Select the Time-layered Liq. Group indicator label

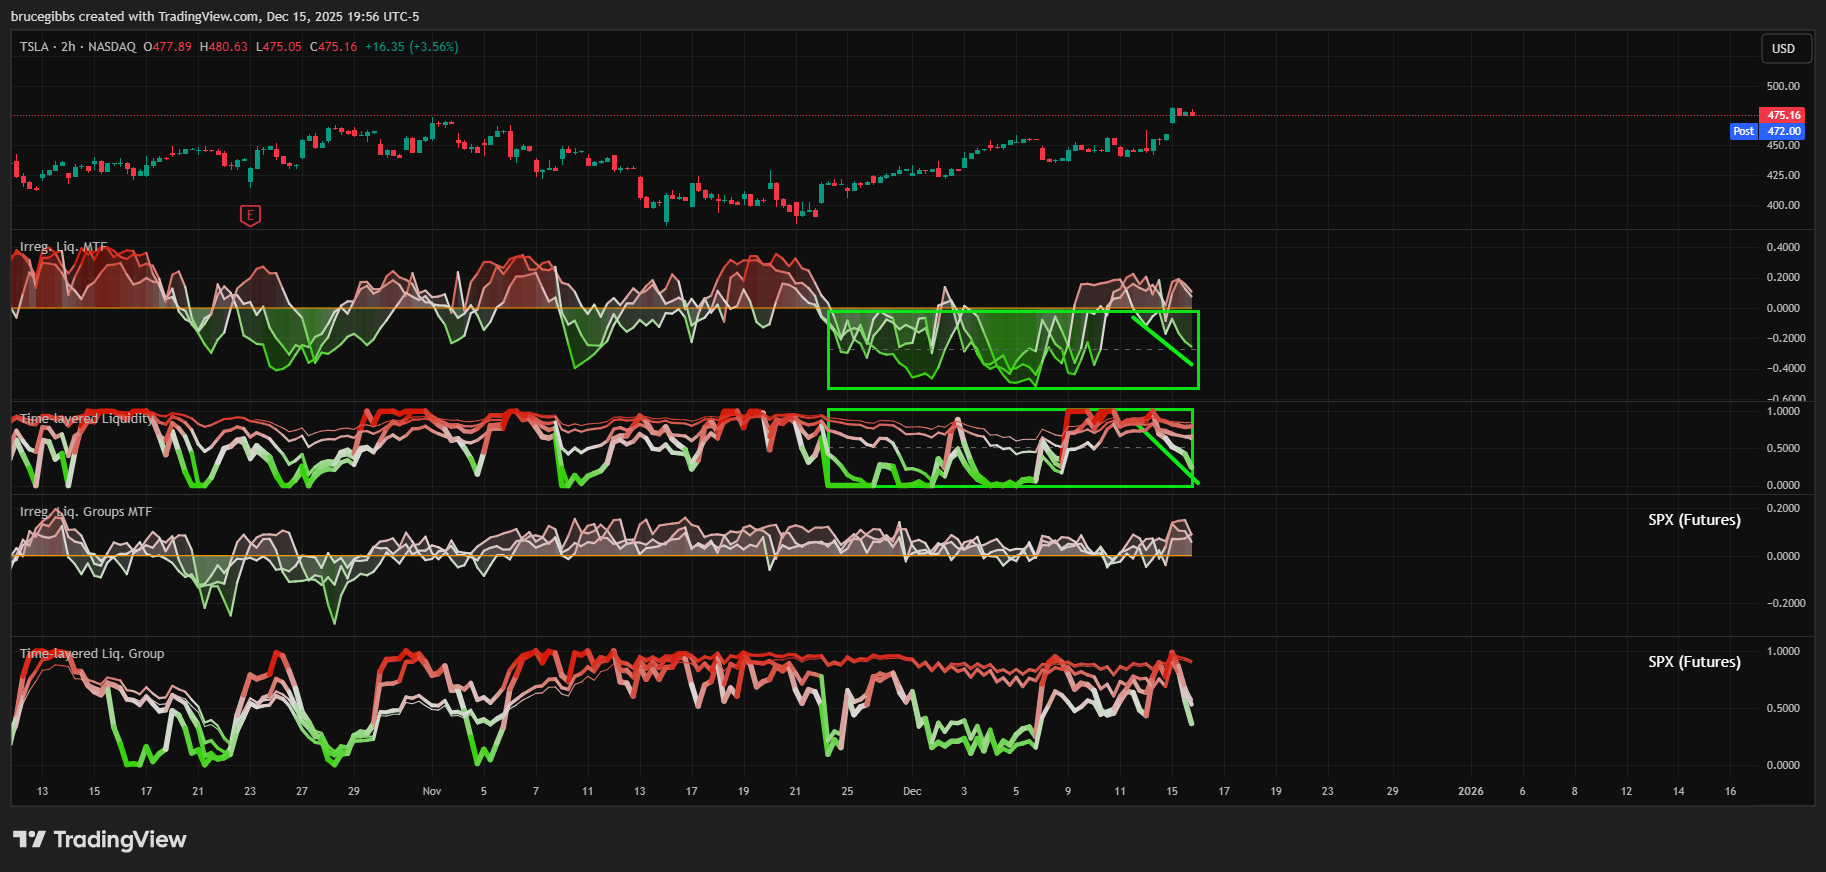[92, 654]
